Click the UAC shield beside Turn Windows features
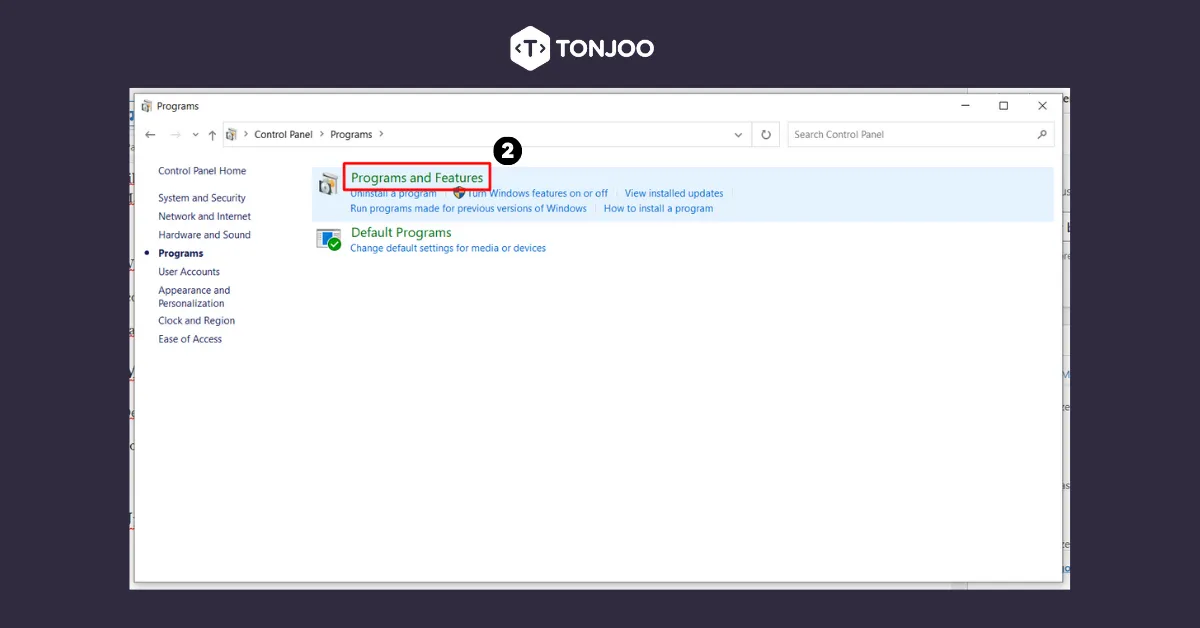 (x=459, y=193)
